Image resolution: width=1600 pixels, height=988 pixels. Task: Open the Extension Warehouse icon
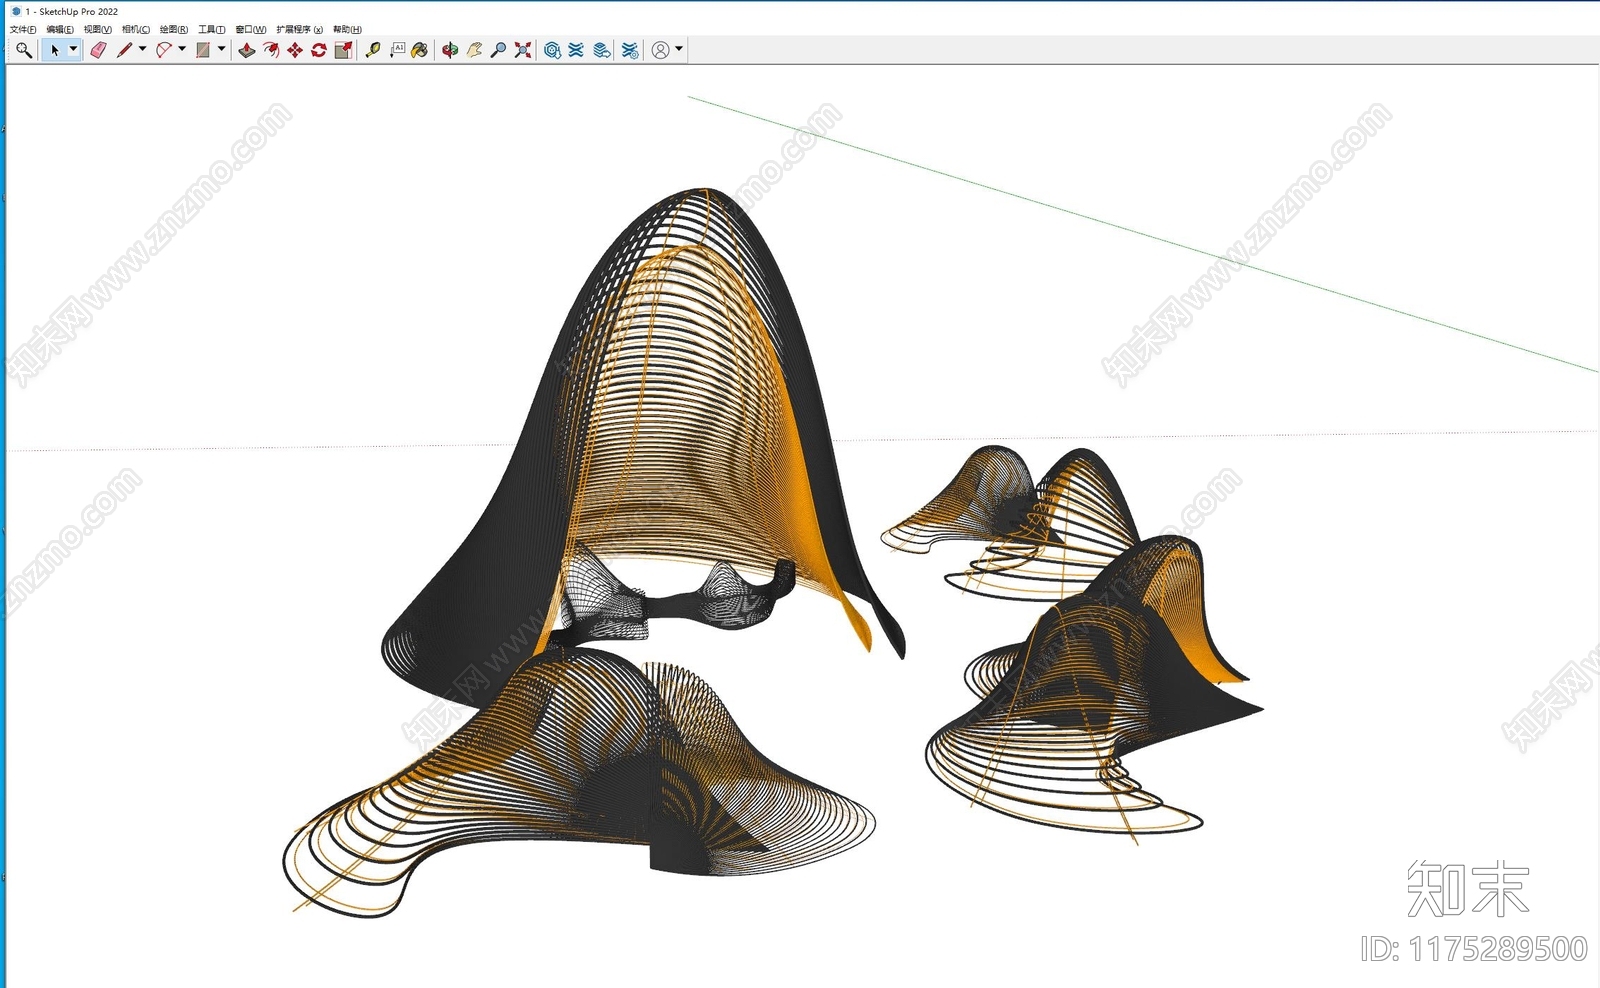pos(576,49)
